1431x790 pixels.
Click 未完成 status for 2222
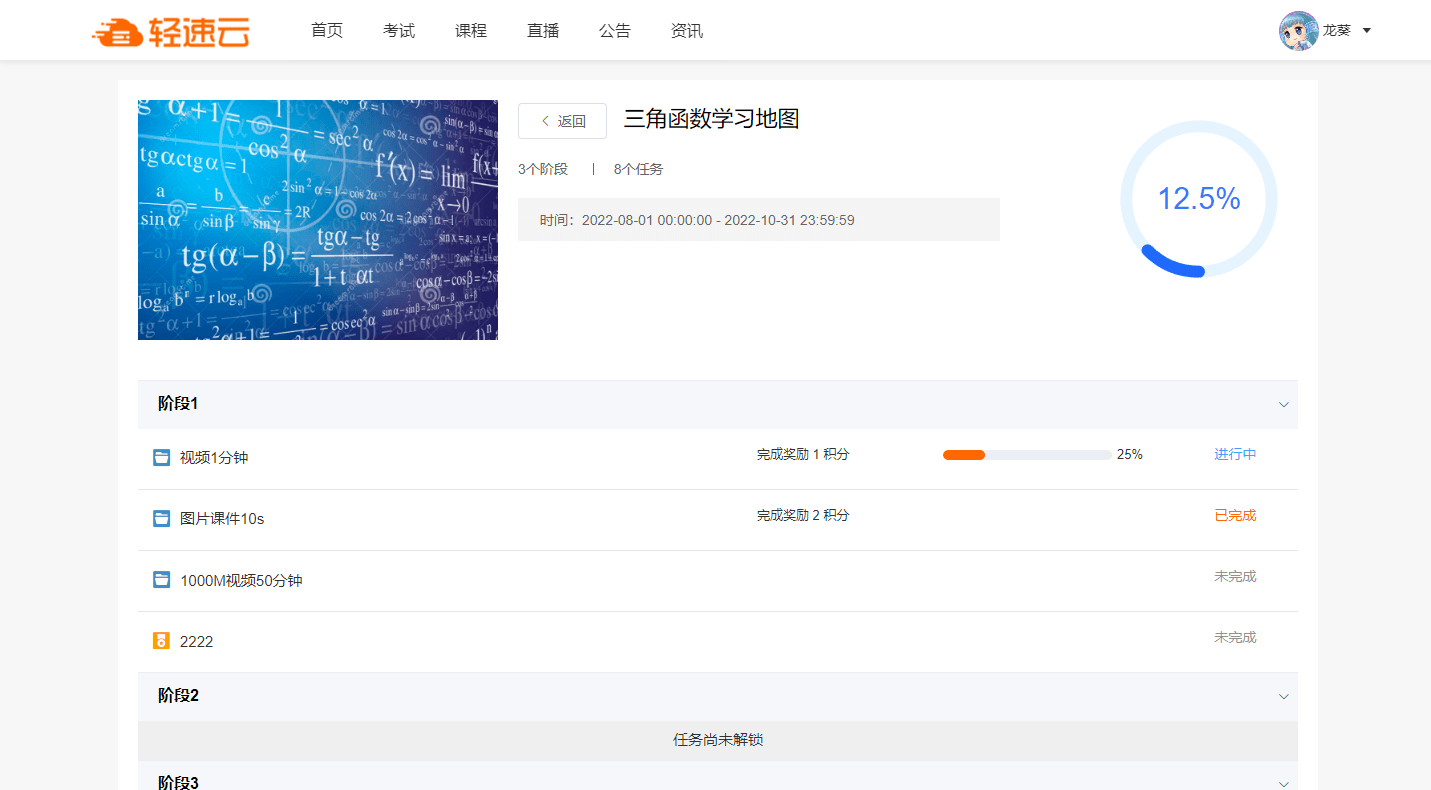coord(1235,637)
